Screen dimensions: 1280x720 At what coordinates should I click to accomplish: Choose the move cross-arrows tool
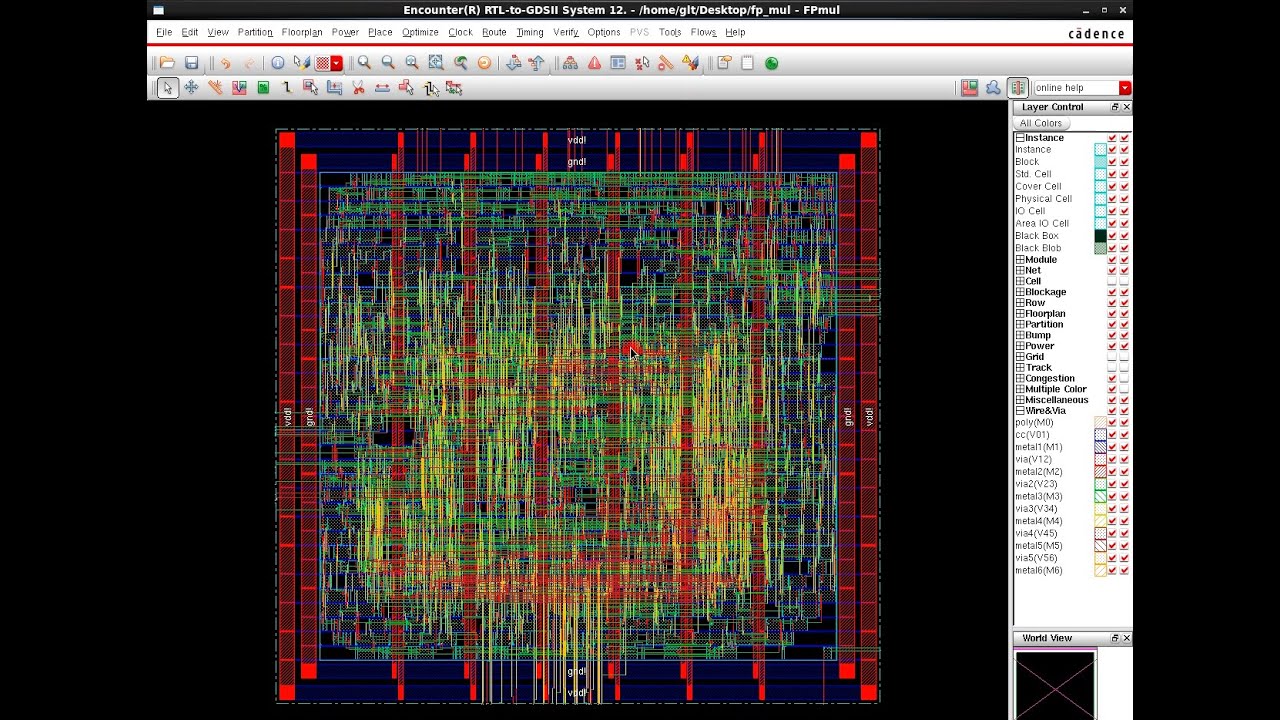click(191, 88)
